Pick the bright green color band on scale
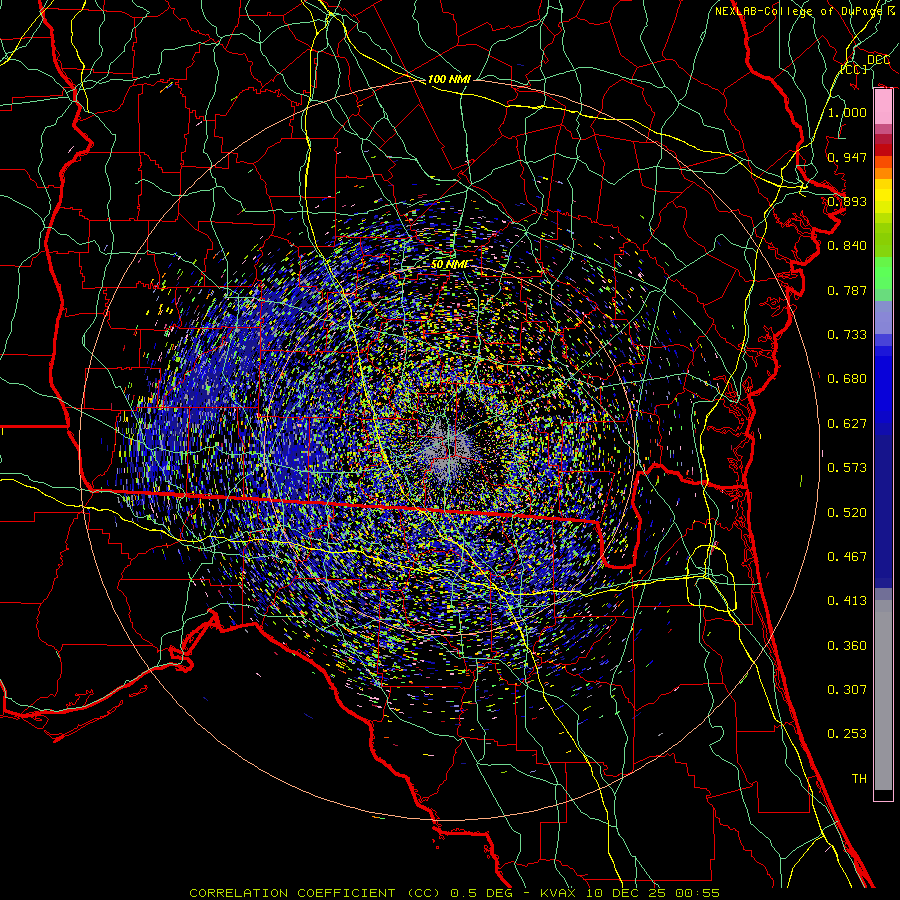This screenshot has width=900, height=900. point(883,273)
